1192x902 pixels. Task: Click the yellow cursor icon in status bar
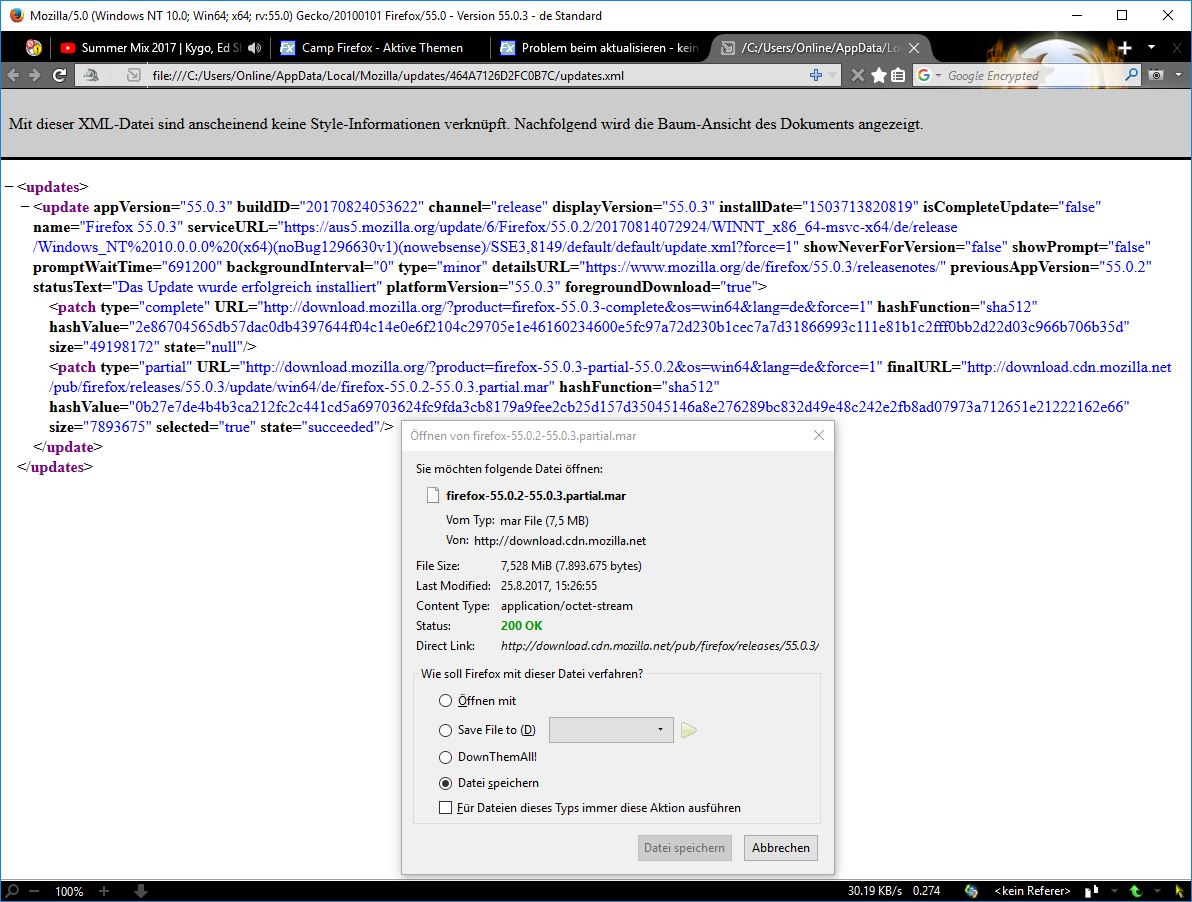1178,891
